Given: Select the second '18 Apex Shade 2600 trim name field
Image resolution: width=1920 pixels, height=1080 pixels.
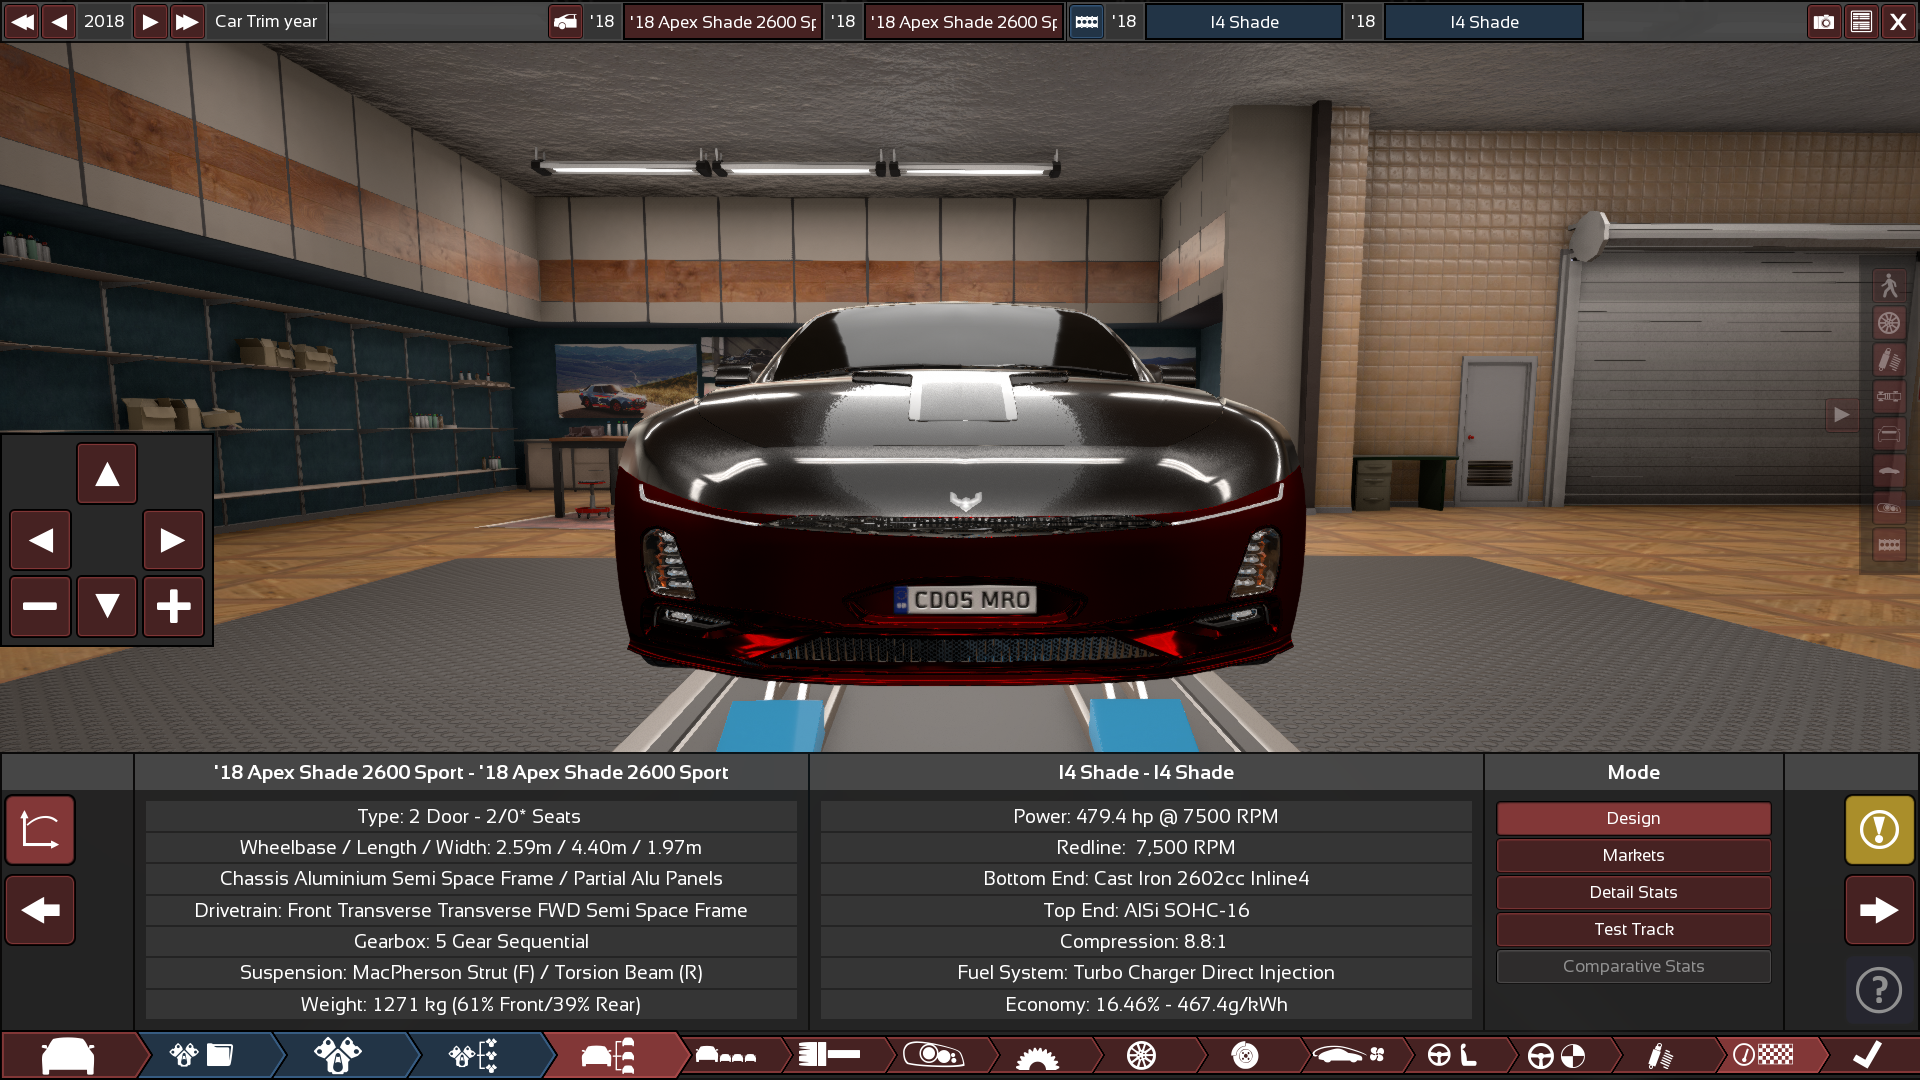Looking at the screenshot, I should 964,21.
